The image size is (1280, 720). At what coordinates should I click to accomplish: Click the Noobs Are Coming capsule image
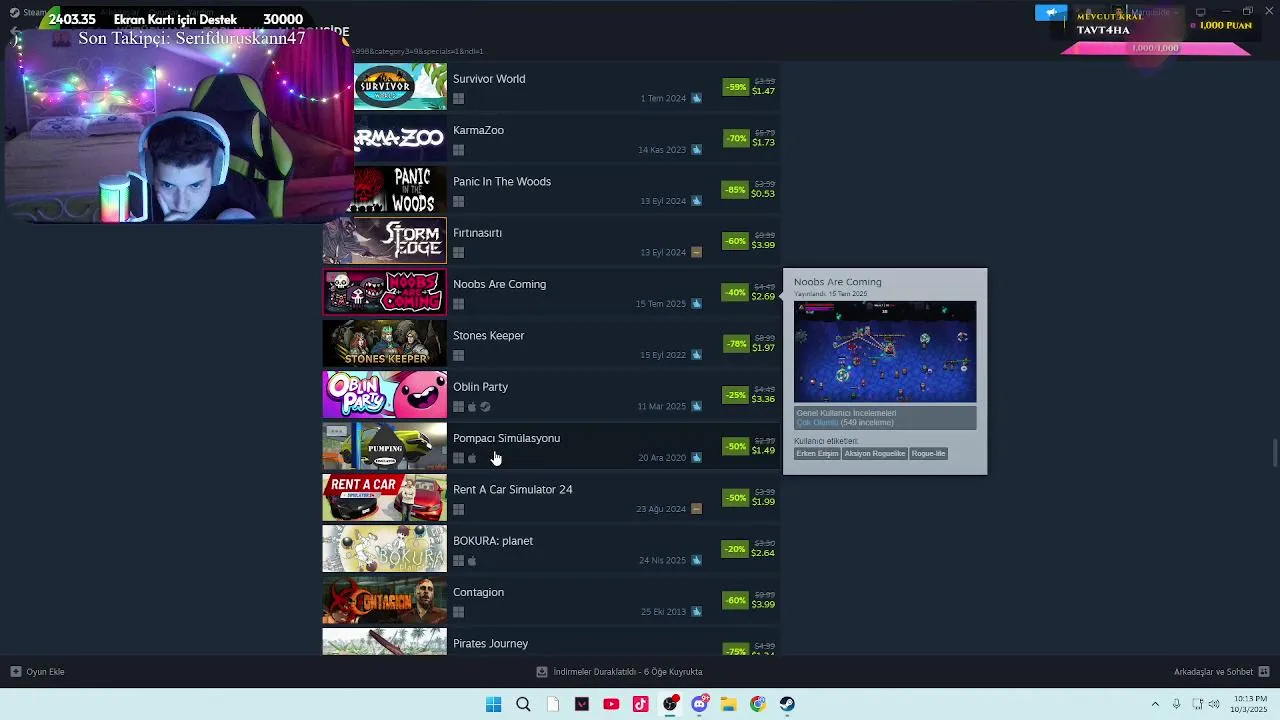384,292
